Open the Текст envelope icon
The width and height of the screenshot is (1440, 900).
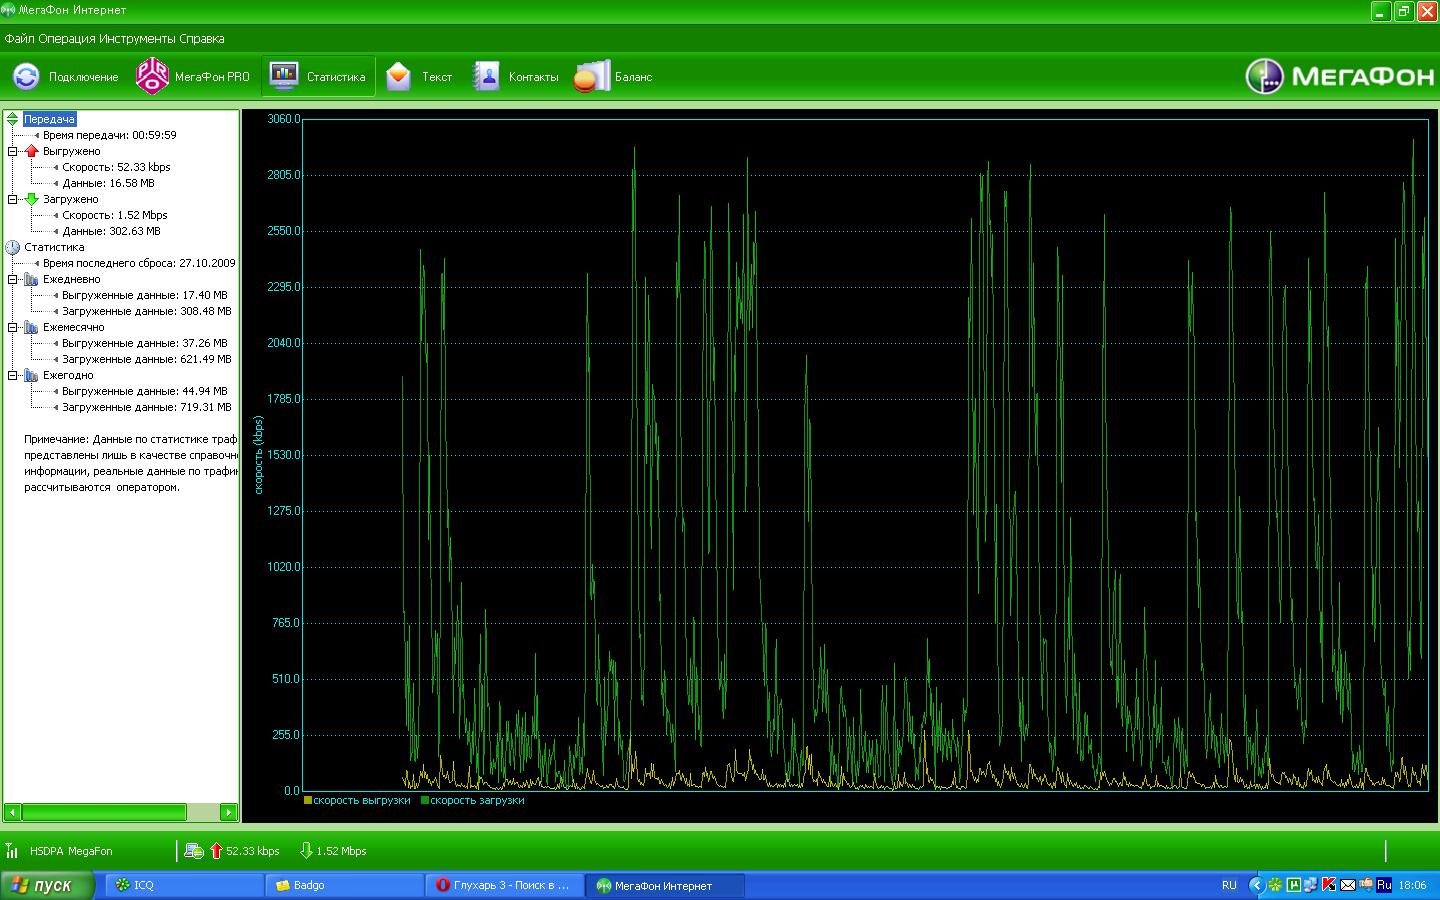click(x=399, y=77)
